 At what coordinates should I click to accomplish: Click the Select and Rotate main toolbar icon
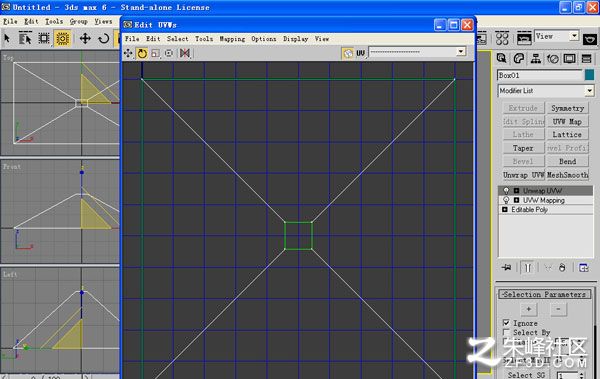103,38
